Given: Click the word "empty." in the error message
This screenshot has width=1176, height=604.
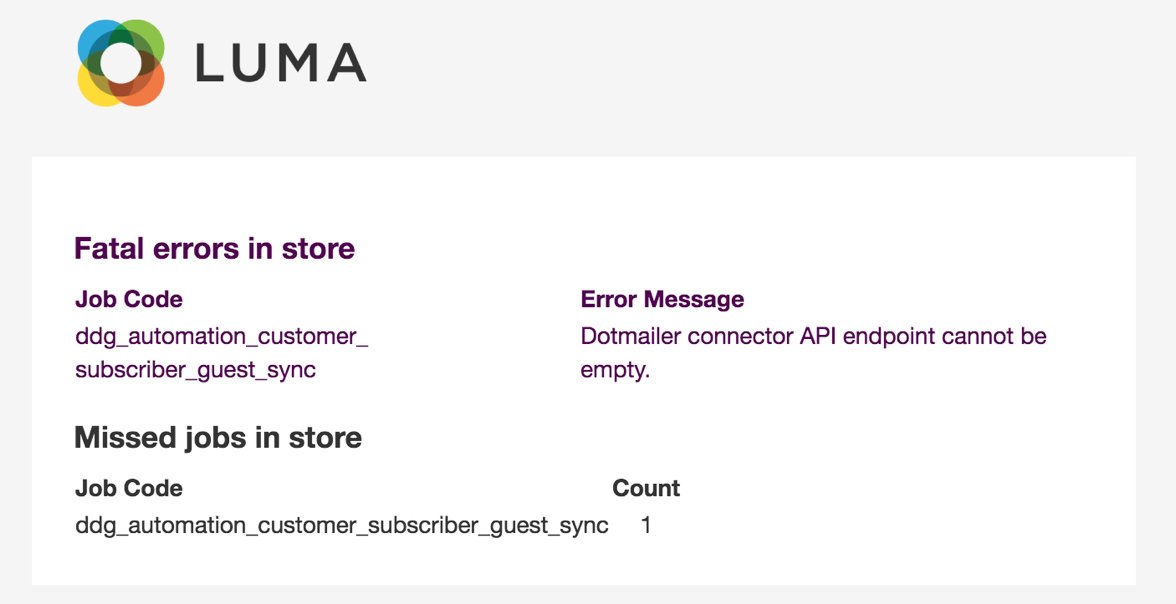Looking at the screenshot, I should tap(615, 370).
